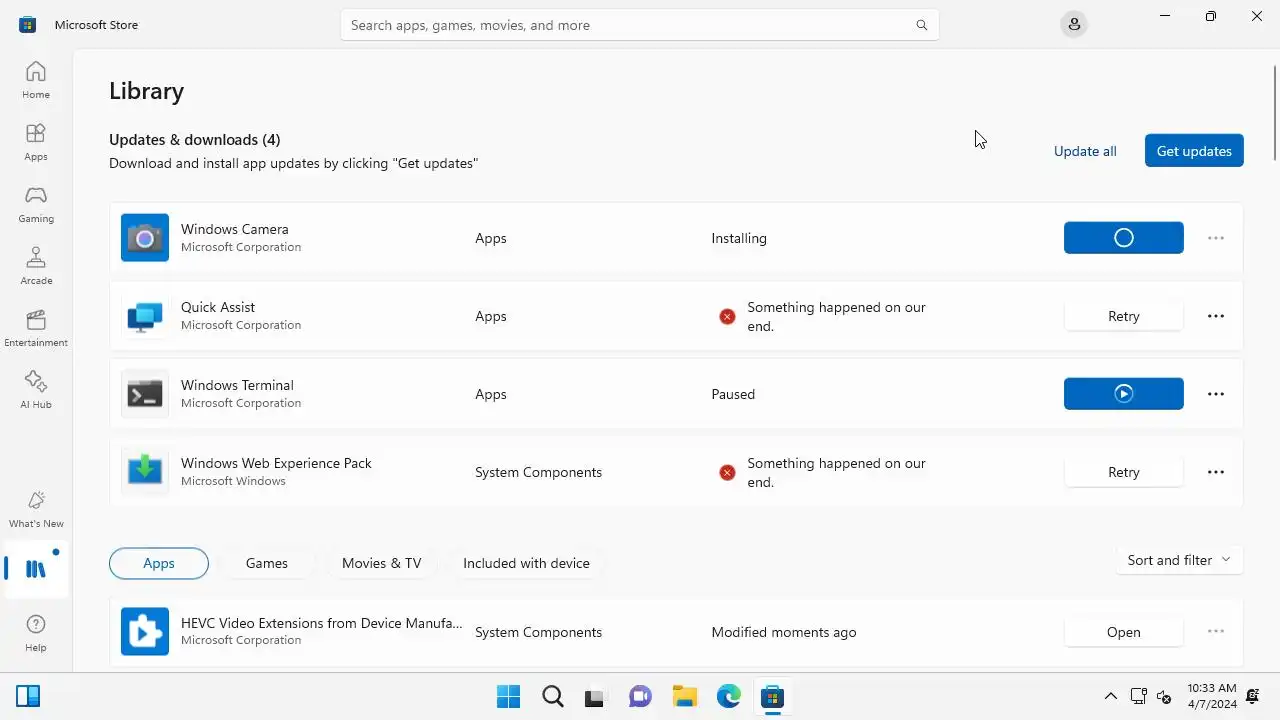Click the Windows Terminal title text
The width and height of the screenshot is (1280, 720).
(x=237, y=385)
